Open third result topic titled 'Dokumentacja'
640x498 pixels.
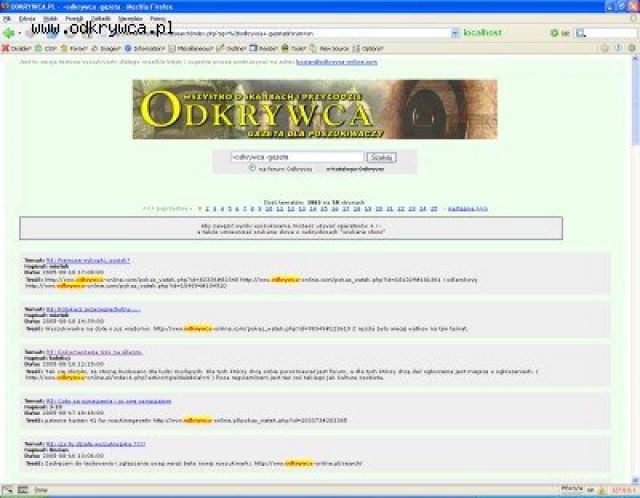[x=94, y=352]
